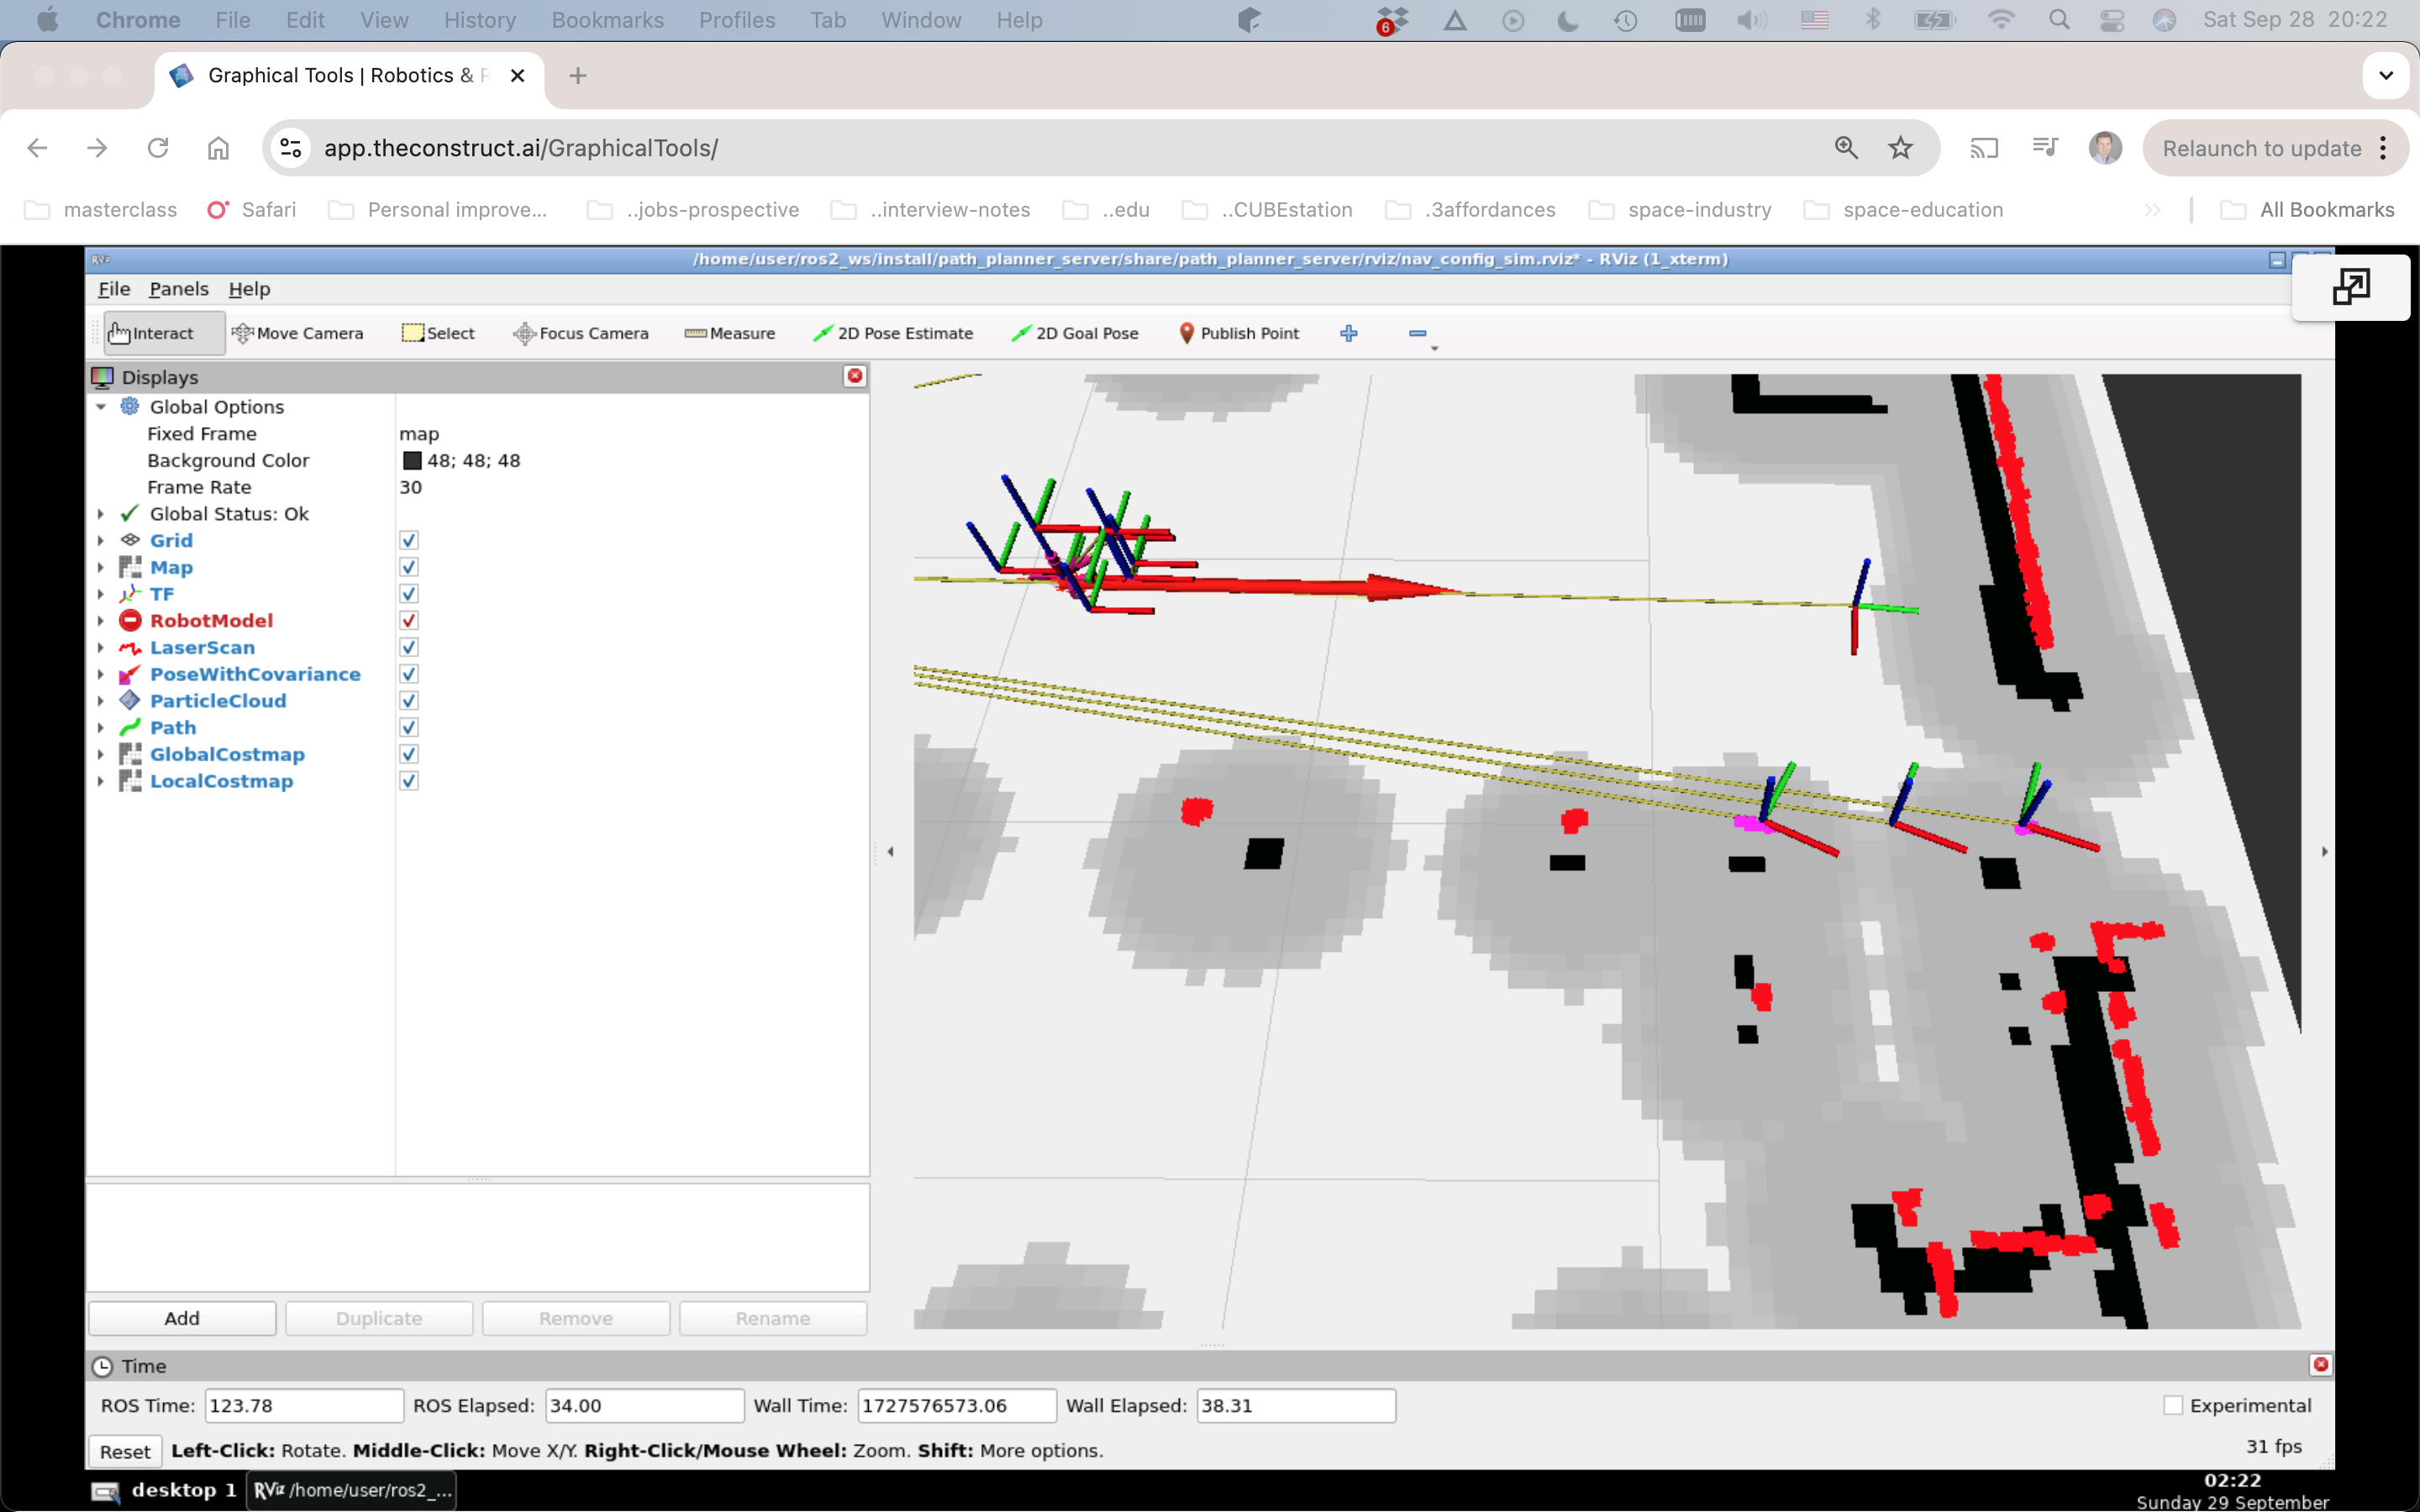Toggle the Grid display checkbox

(409, 540)
